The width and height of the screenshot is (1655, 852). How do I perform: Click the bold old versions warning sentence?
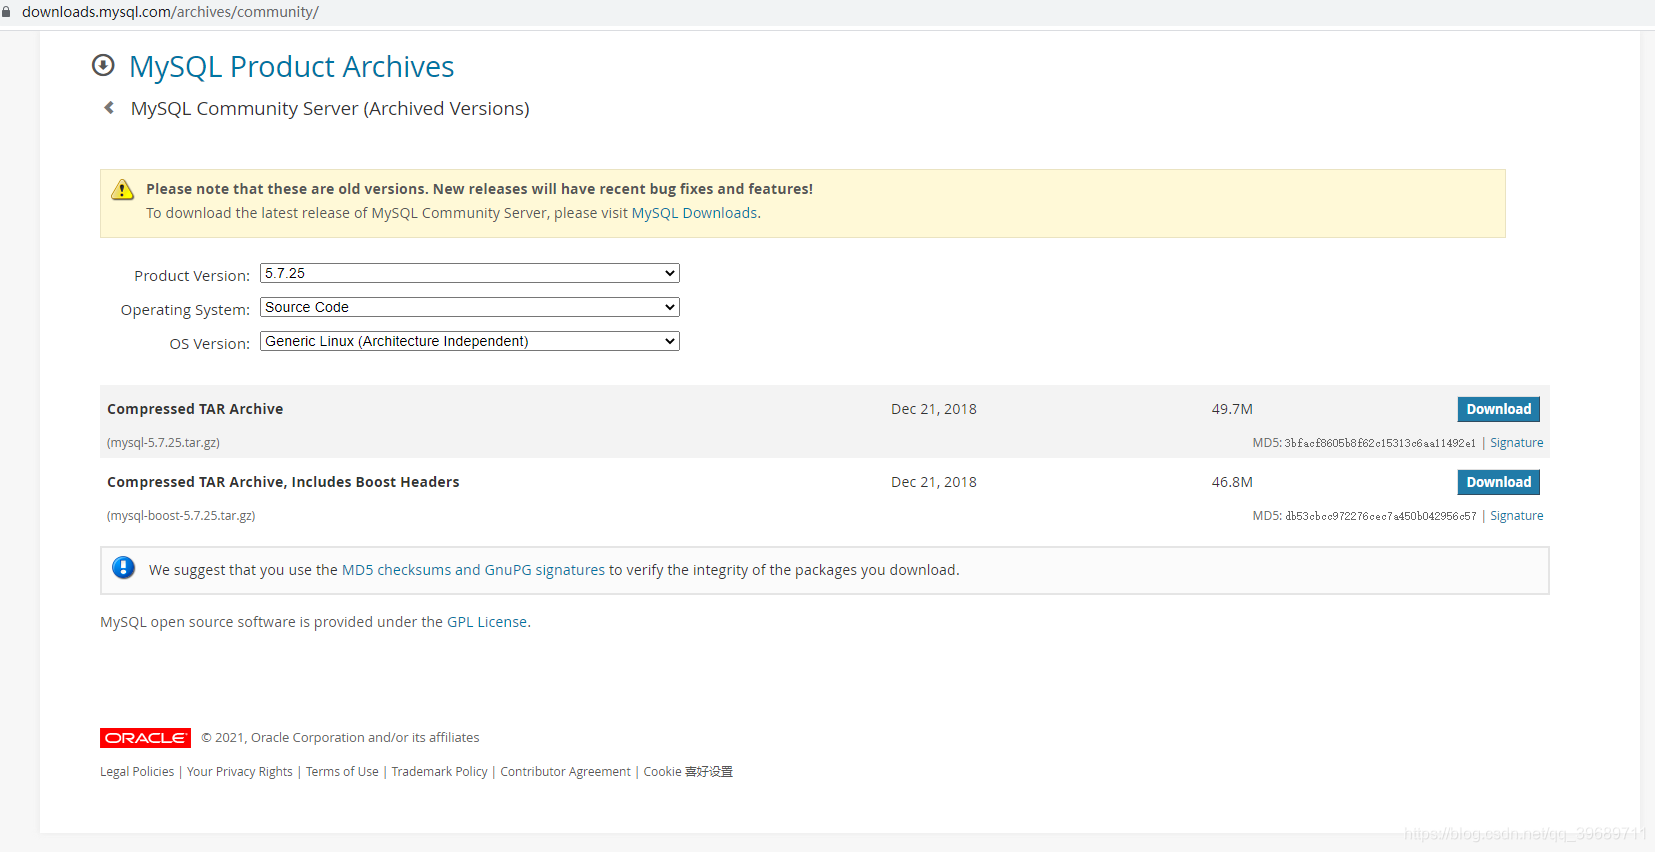click(x=479, y=189)
